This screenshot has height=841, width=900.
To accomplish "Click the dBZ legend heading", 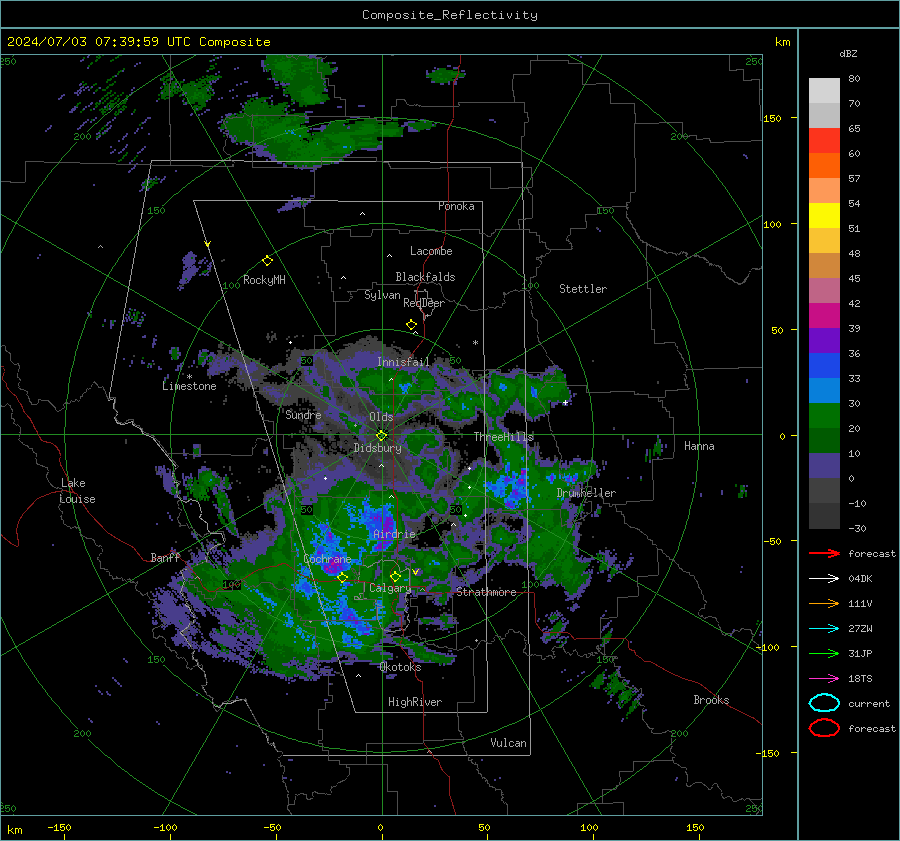I will (x=848, y=53).
